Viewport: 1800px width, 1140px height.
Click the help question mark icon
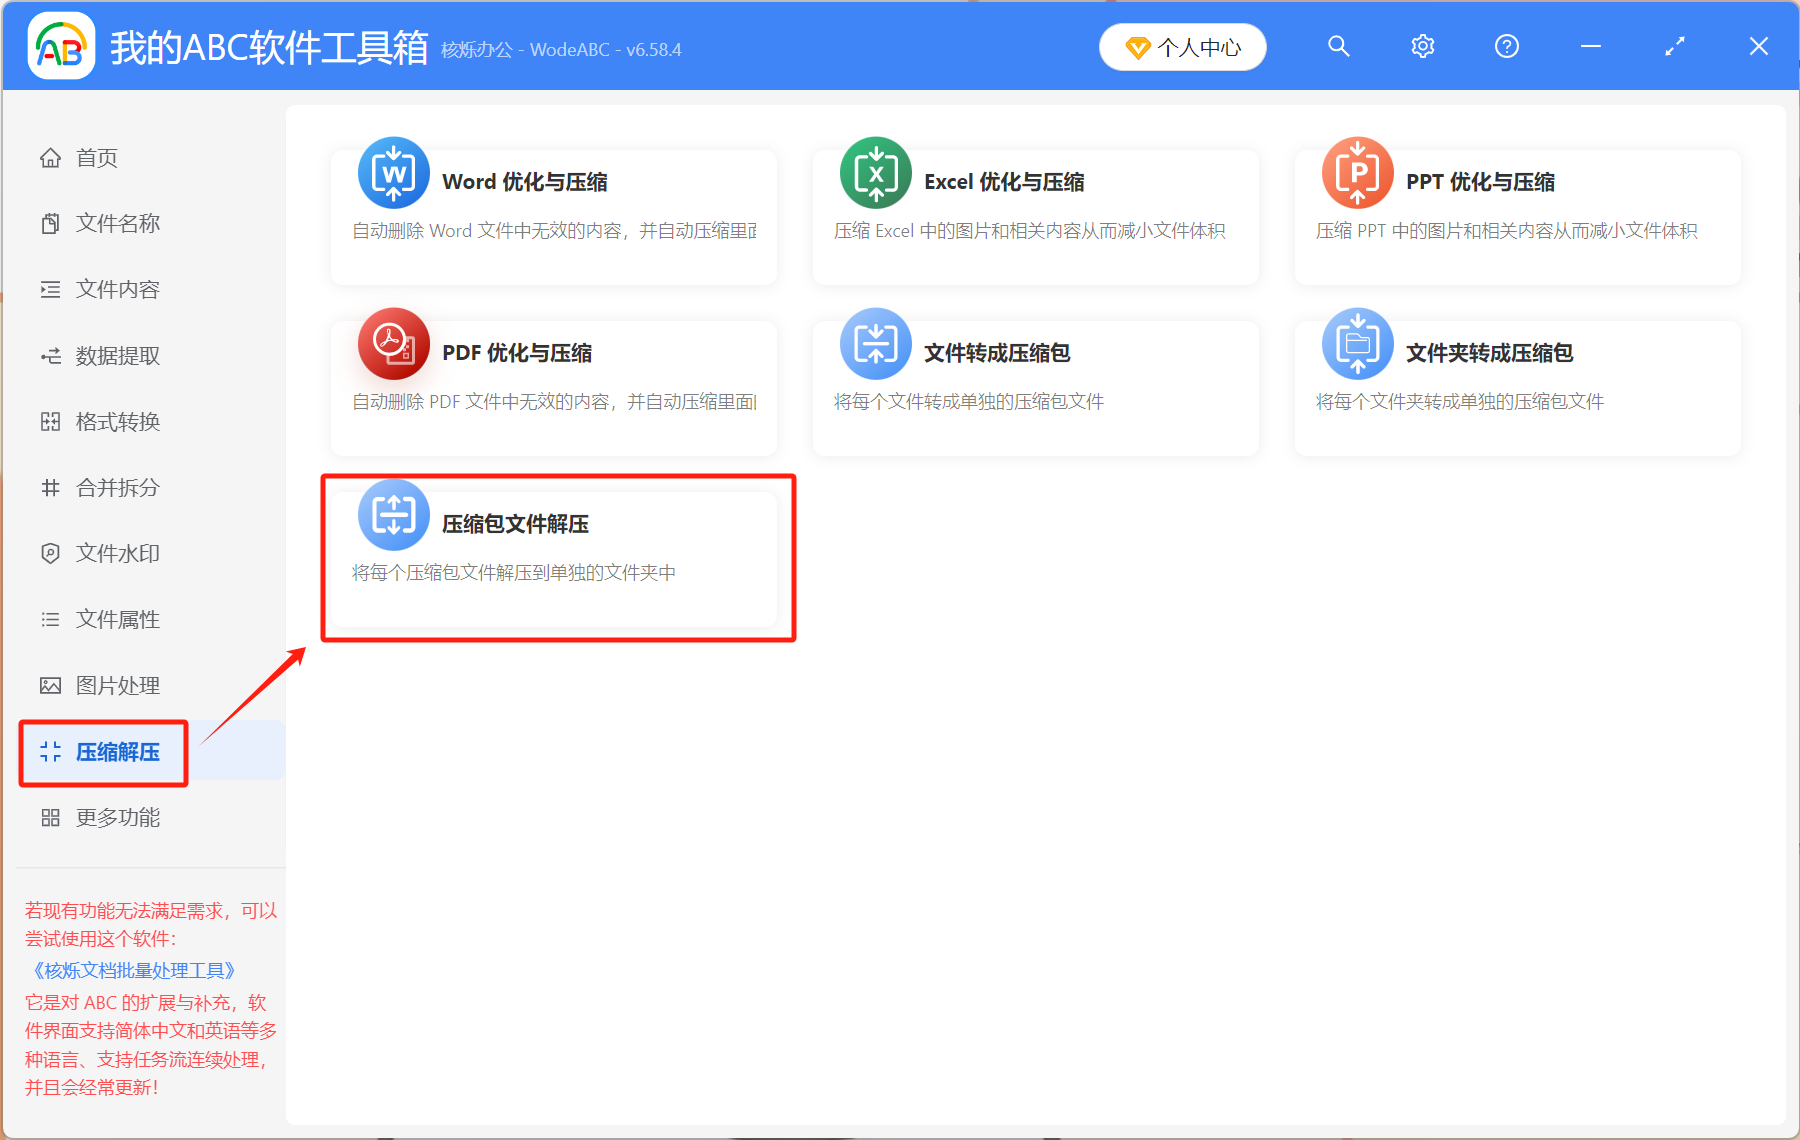(x=1506, y=46)
